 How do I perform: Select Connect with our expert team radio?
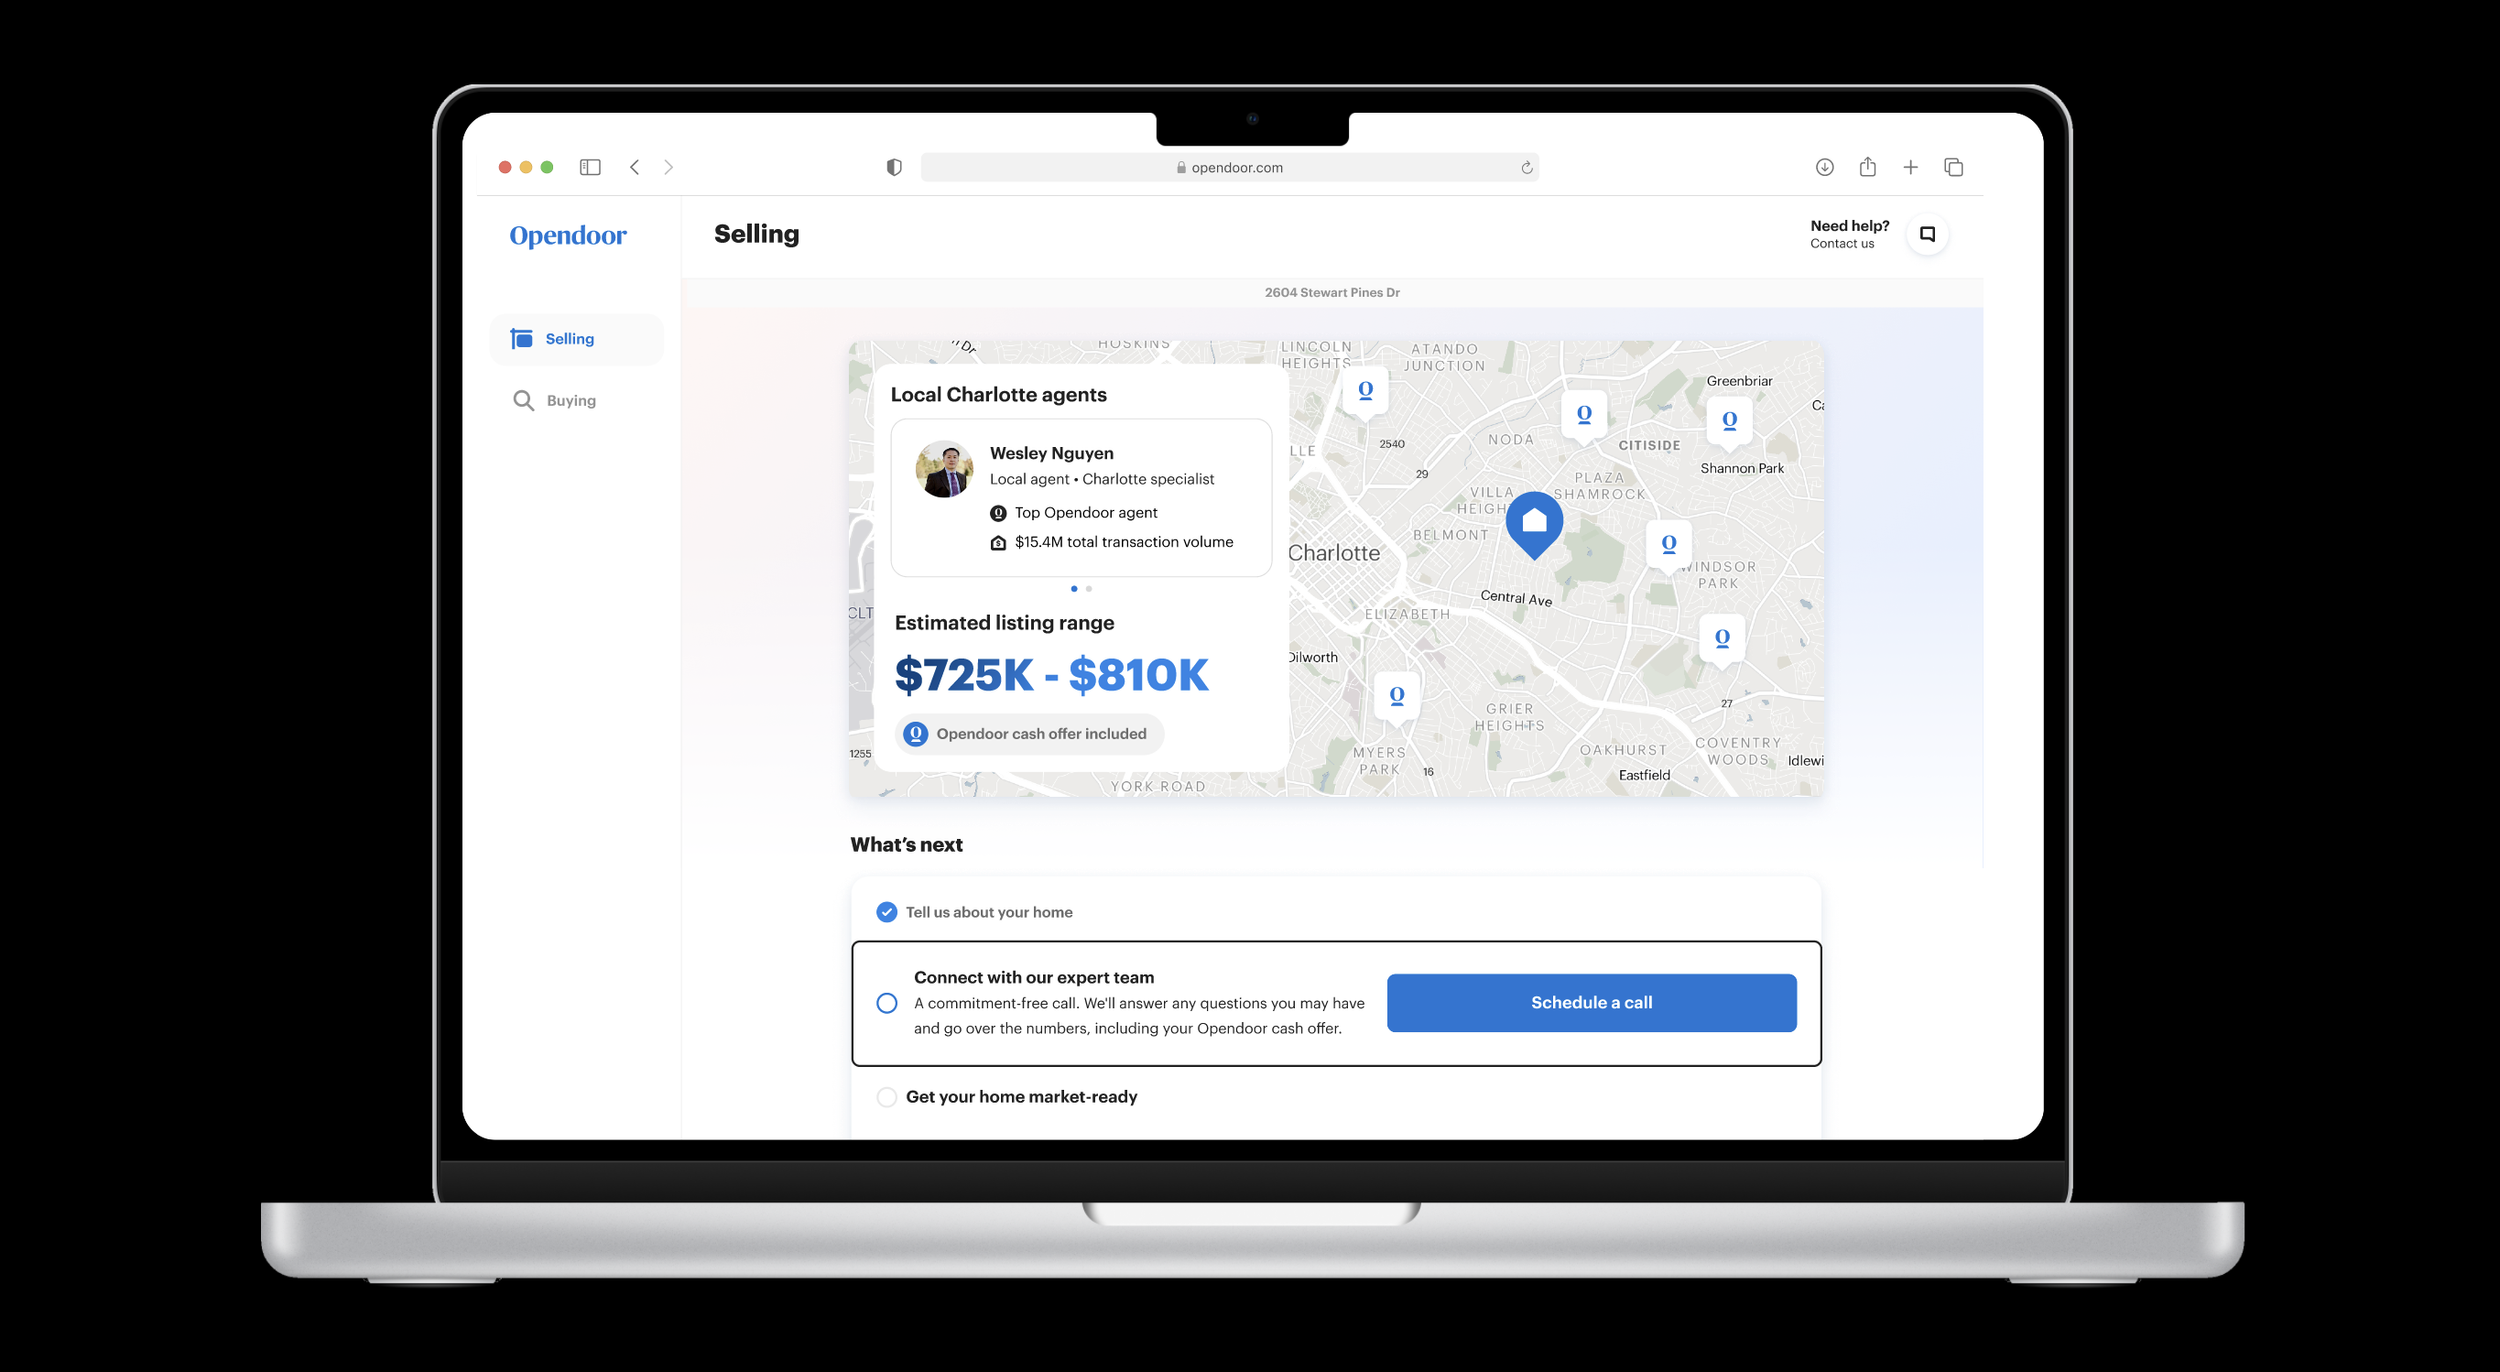click(x=886, y=1003)
